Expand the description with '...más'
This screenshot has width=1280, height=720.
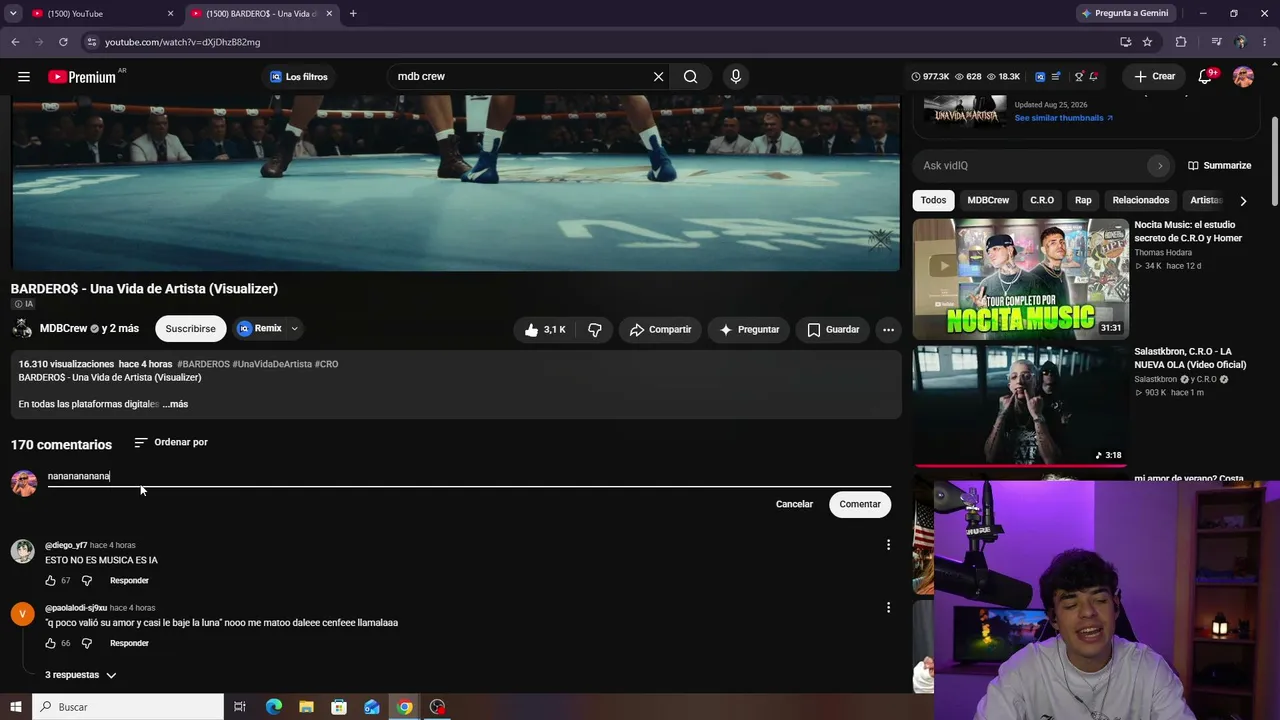click(x=175, y=404)
